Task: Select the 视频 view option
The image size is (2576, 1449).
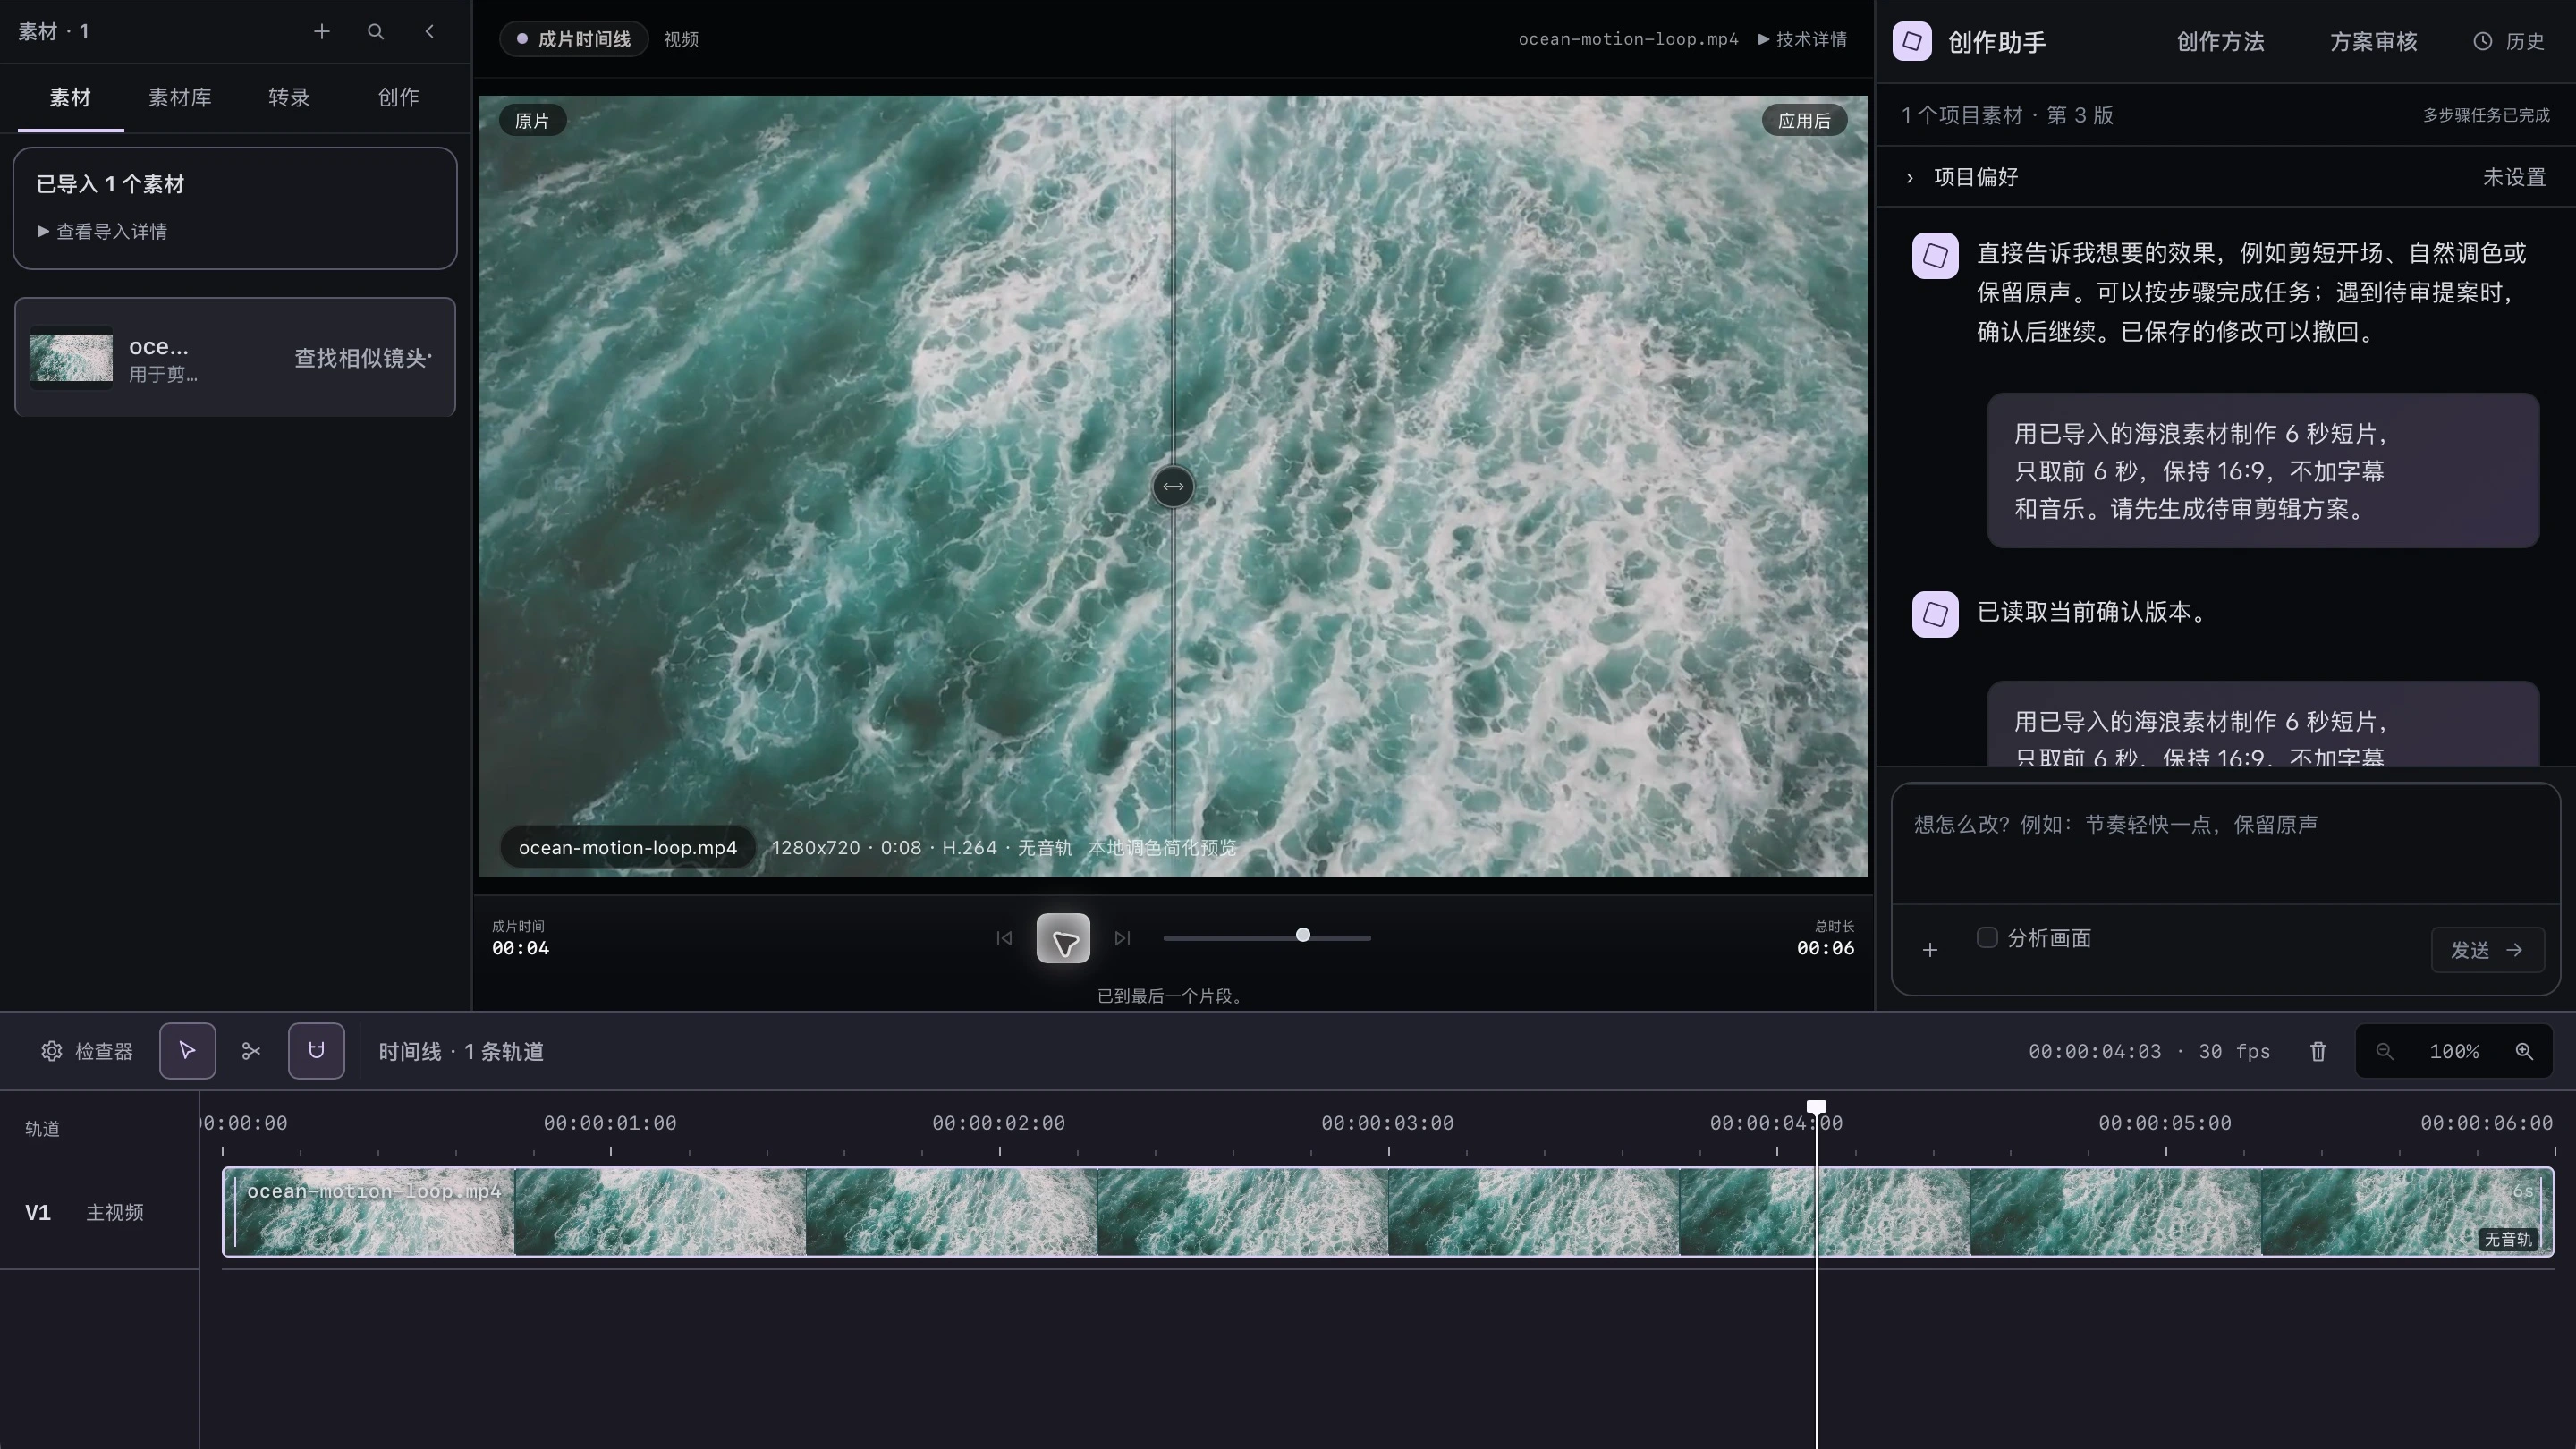Action: (681, 39)
